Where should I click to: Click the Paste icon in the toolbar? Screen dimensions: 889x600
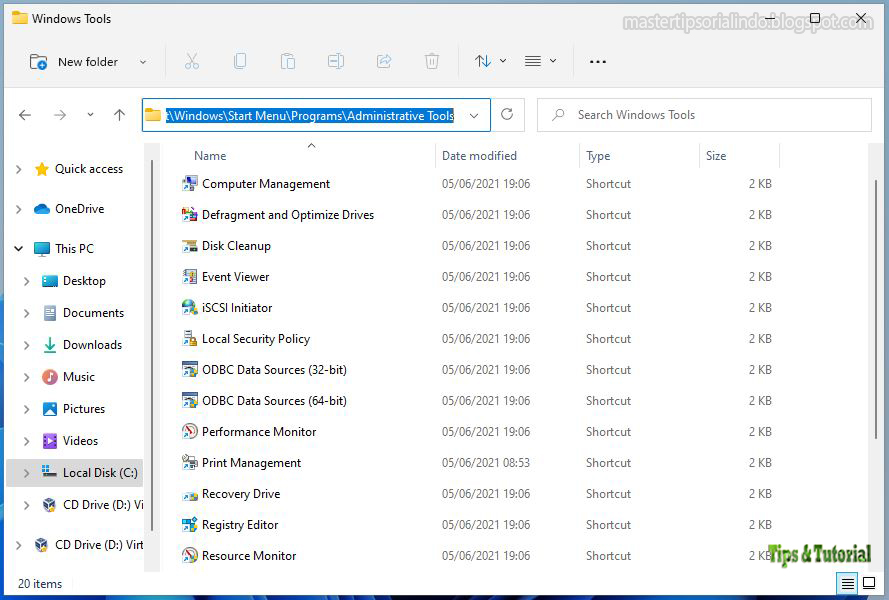(288, 61)
